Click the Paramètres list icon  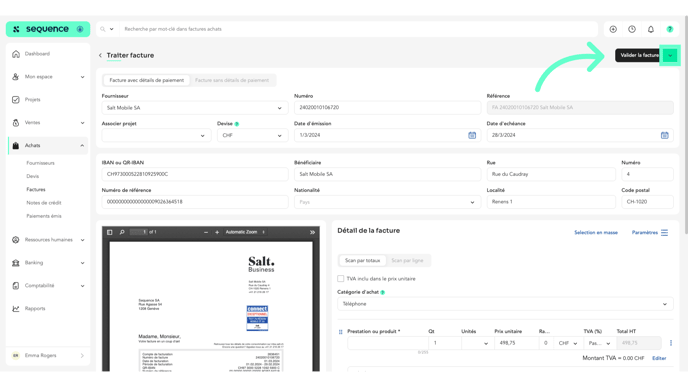(664, 233)
